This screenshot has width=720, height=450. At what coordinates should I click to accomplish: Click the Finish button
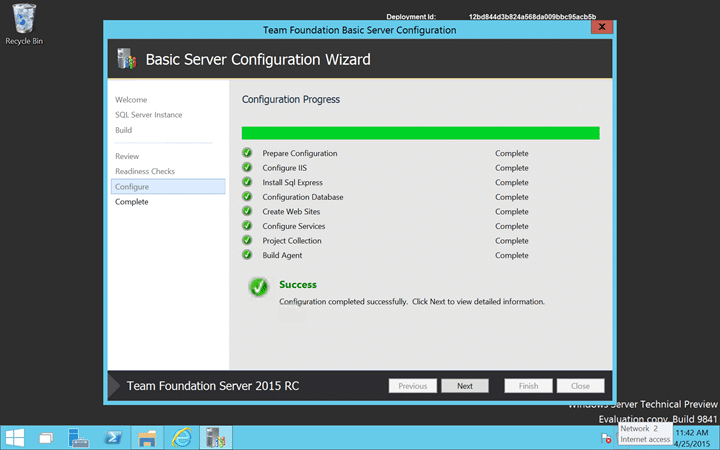528,386
